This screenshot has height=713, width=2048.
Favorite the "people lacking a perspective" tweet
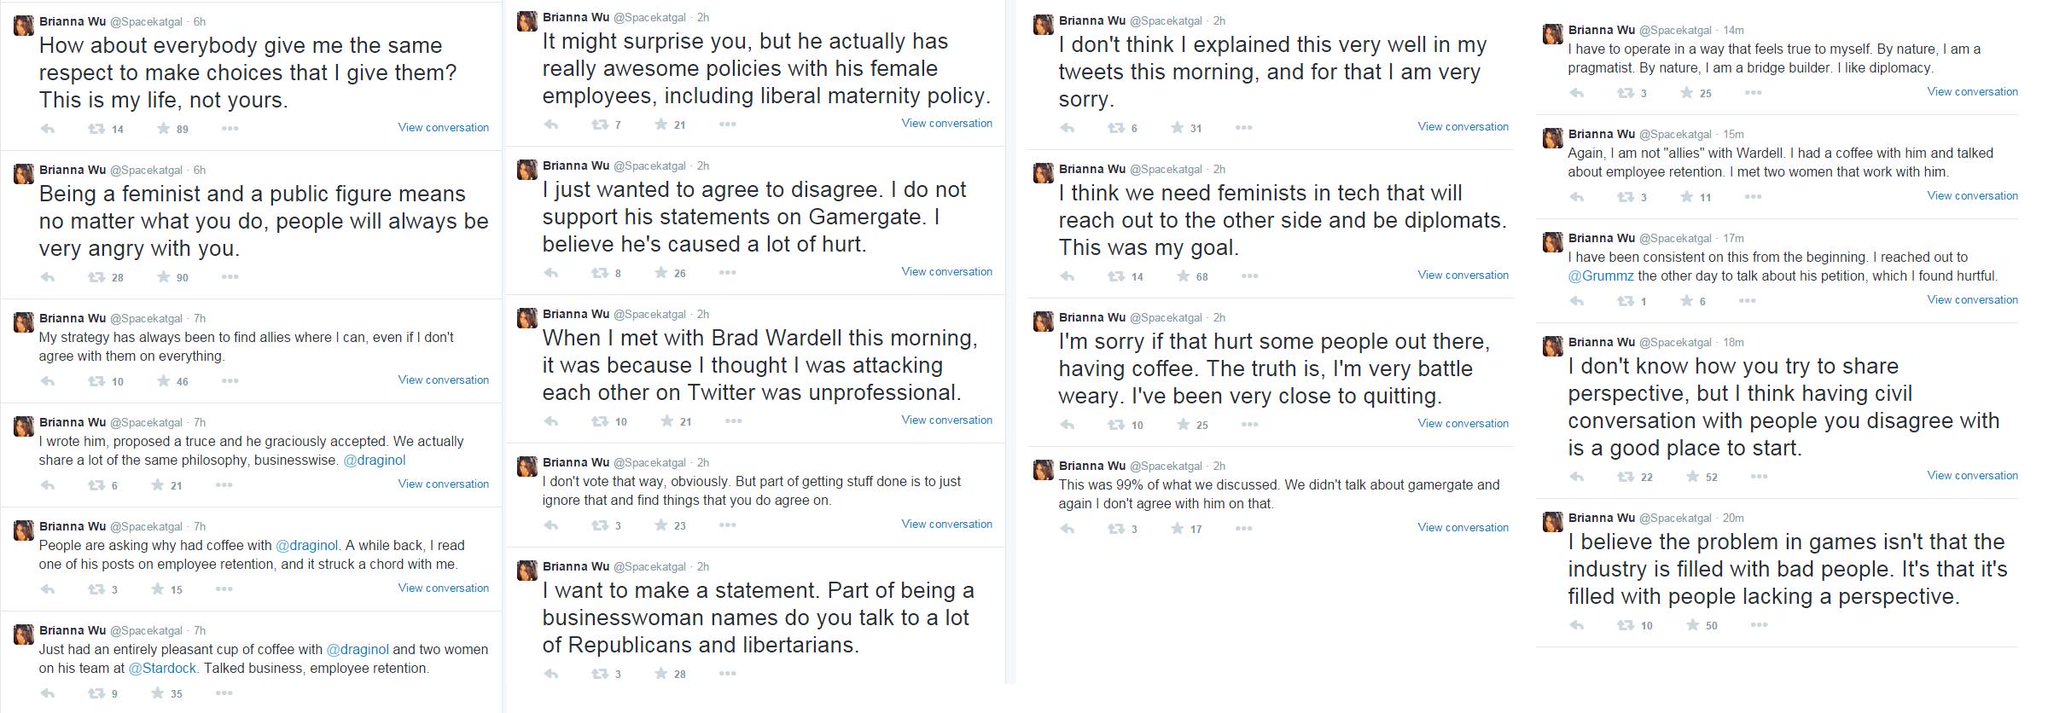point(1692,625)
